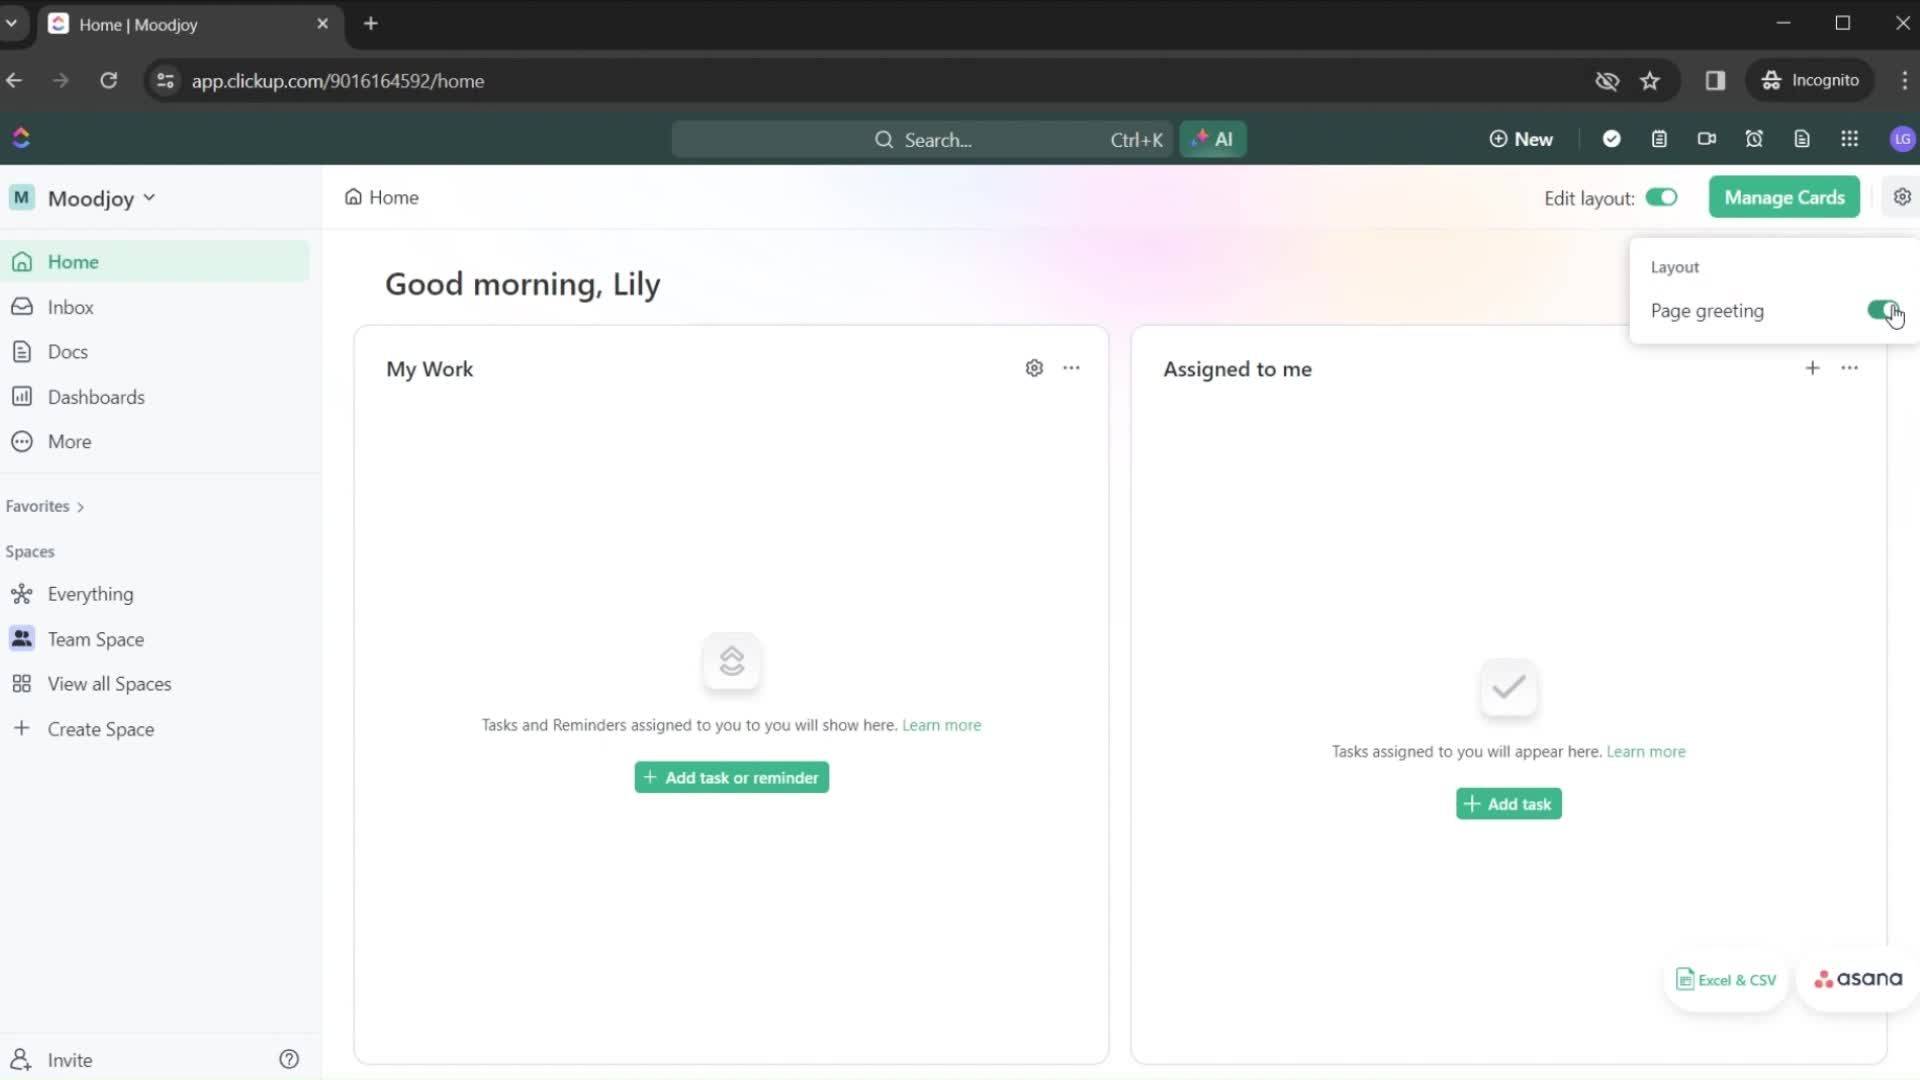This screenshot has height=1080, width=1920.
Task: Click the Manage Cards button
Action: tap(1784, 196)
